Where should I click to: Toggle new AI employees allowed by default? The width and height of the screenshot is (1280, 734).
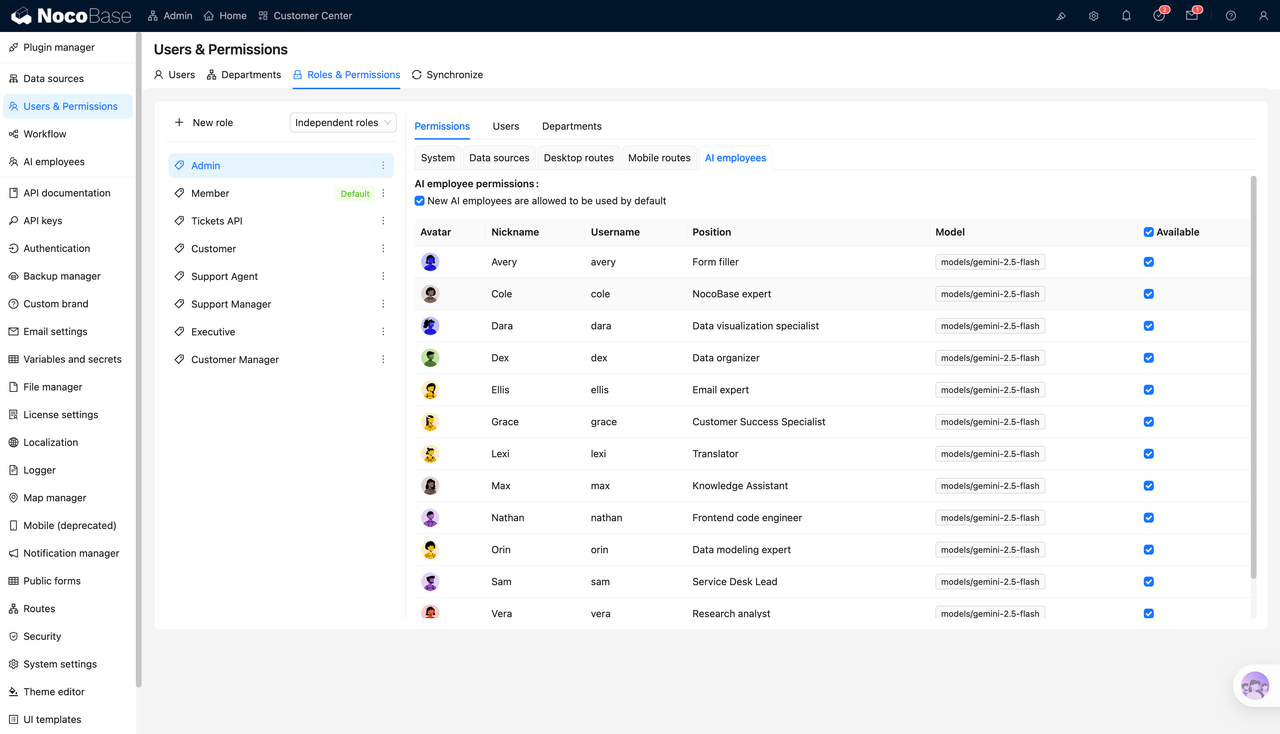[420, 201]
